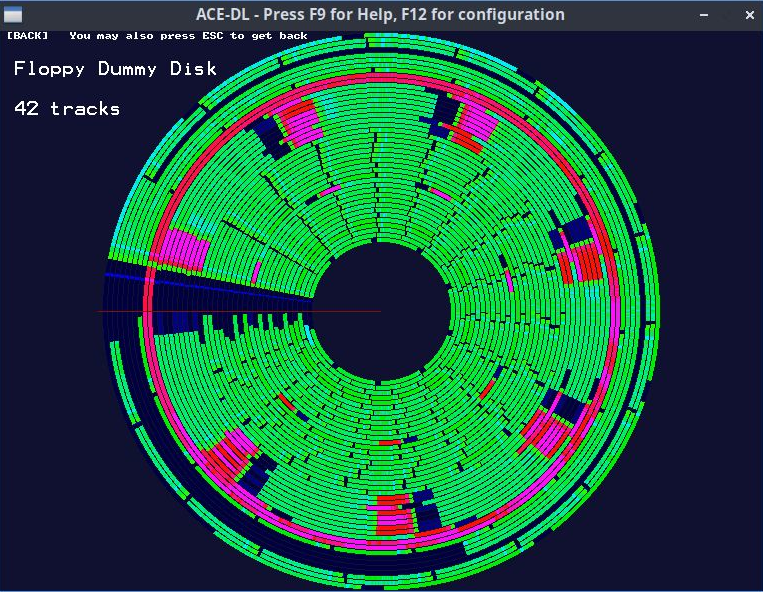Screen dimensions: 763x592
Task: Close the ACE-DL window
Action: coord(749,15)
